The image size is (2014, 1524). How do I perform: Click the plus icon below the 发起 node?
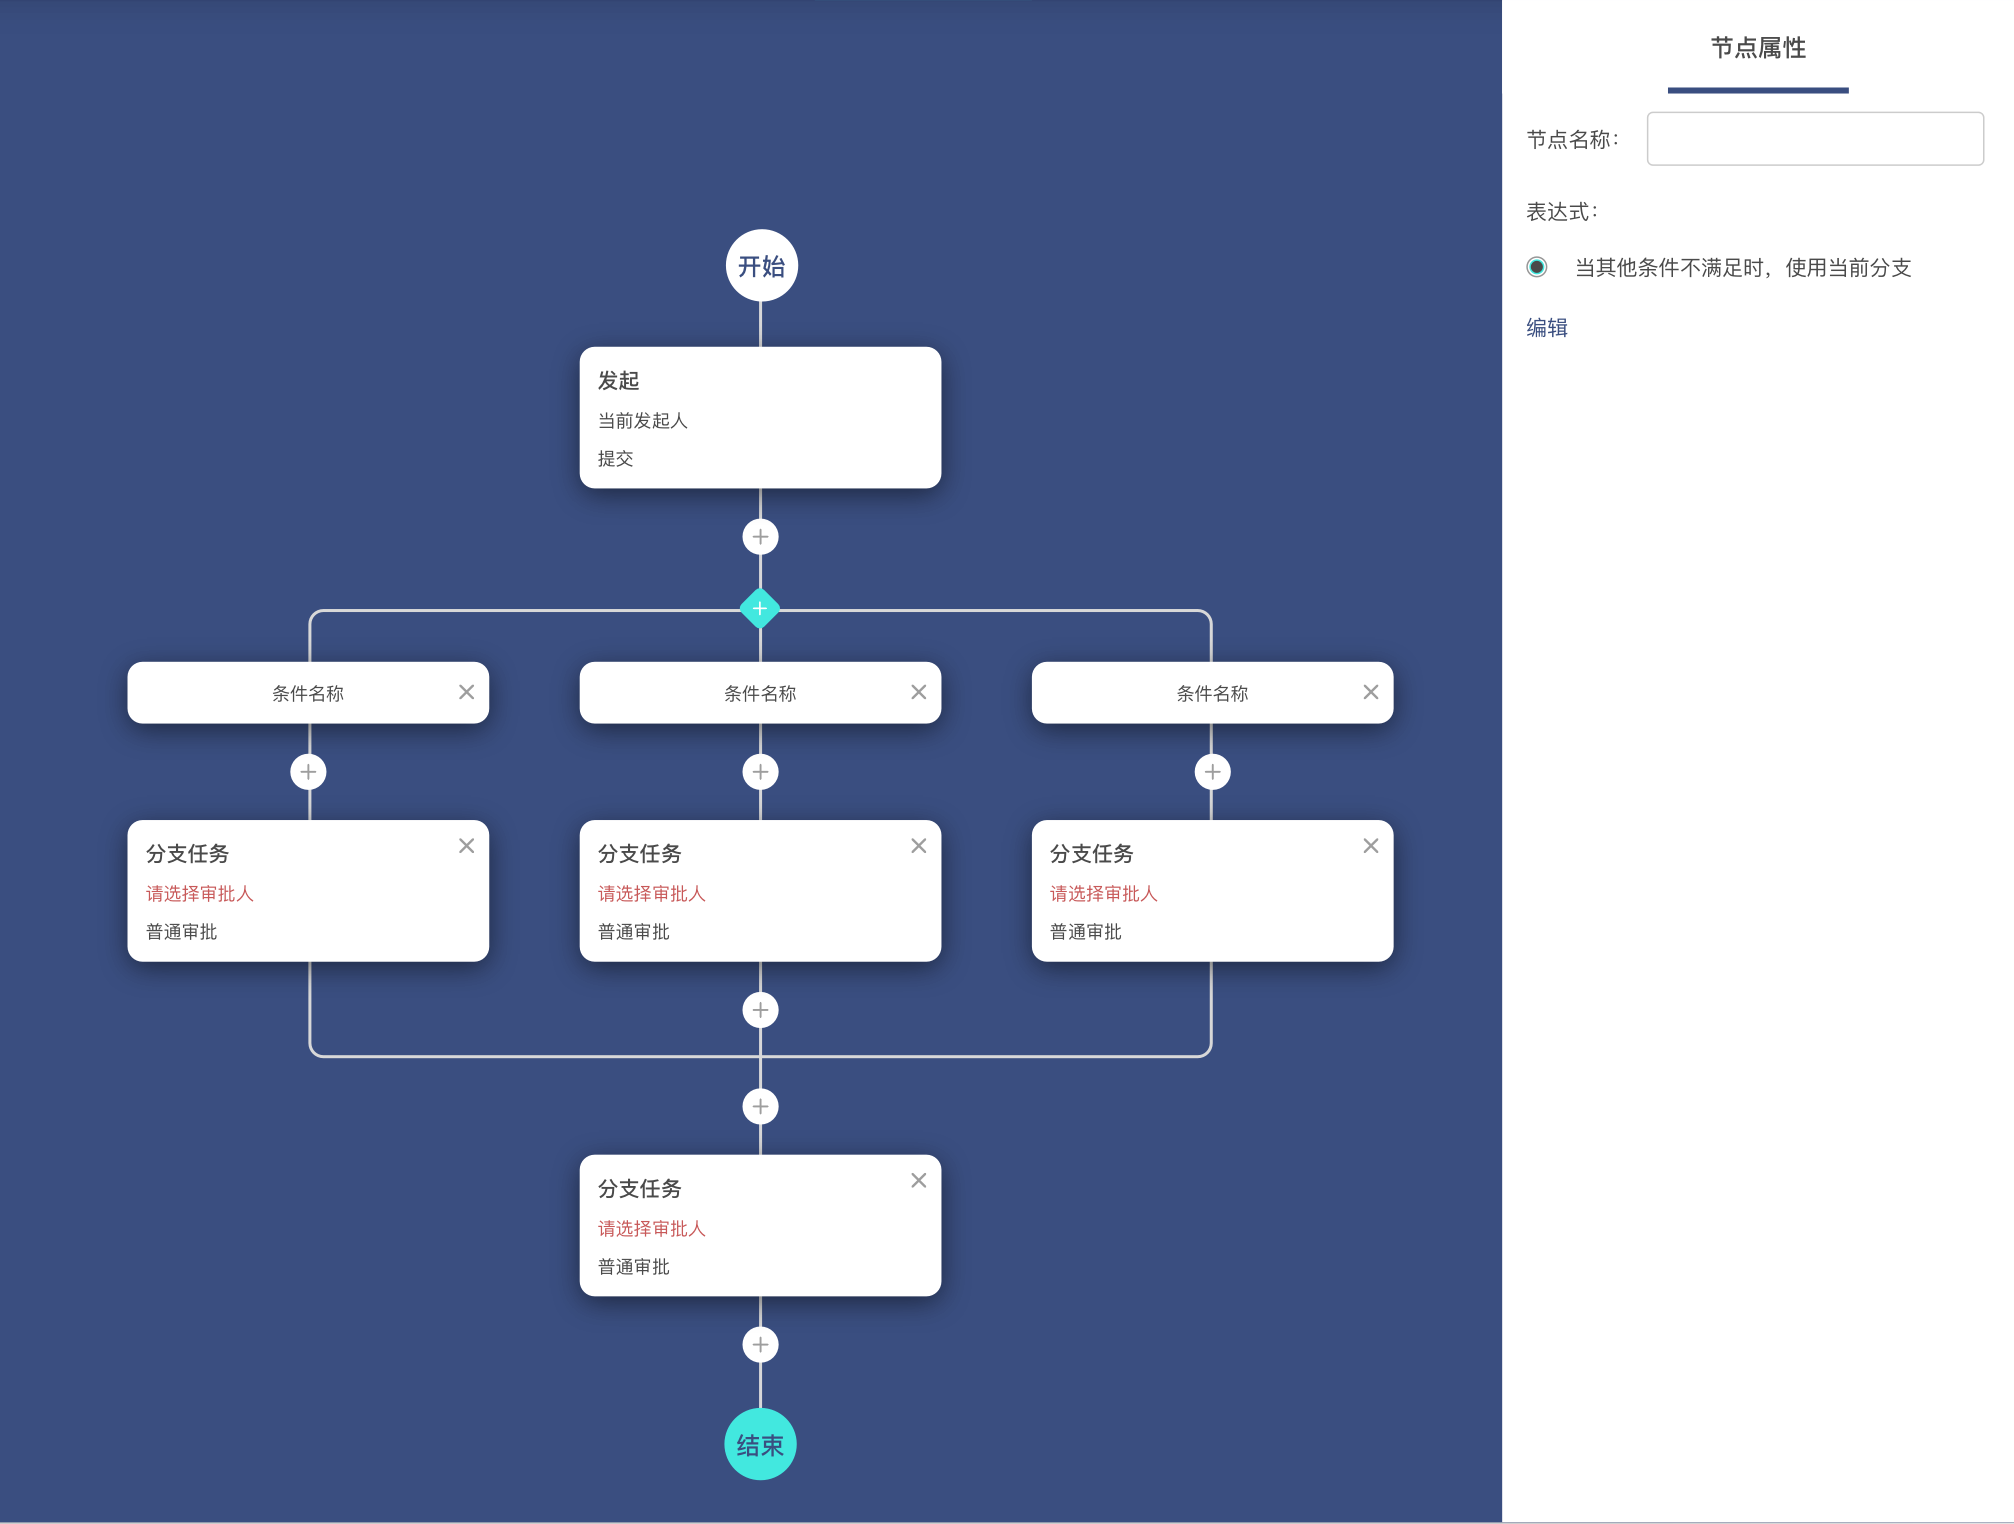coord(760,537)
